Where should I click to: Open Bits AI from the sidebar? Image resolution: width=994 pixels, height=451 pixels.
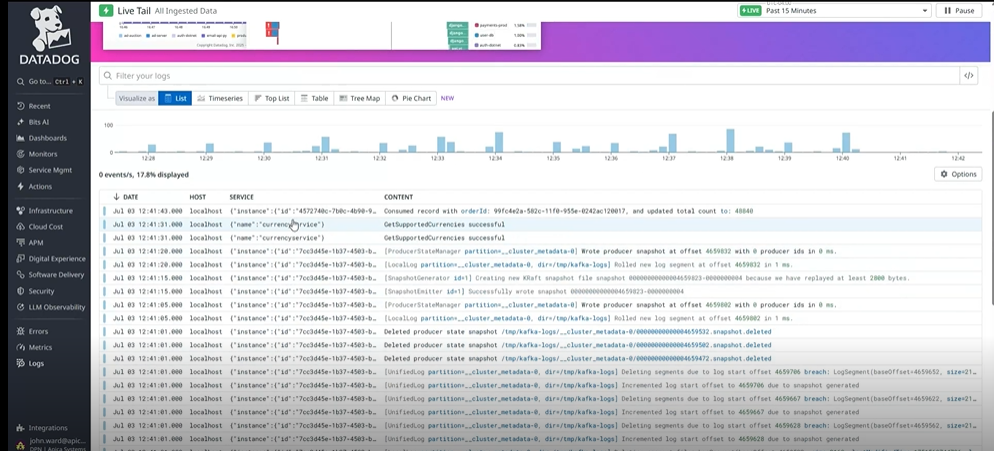[x=40, y=121]
